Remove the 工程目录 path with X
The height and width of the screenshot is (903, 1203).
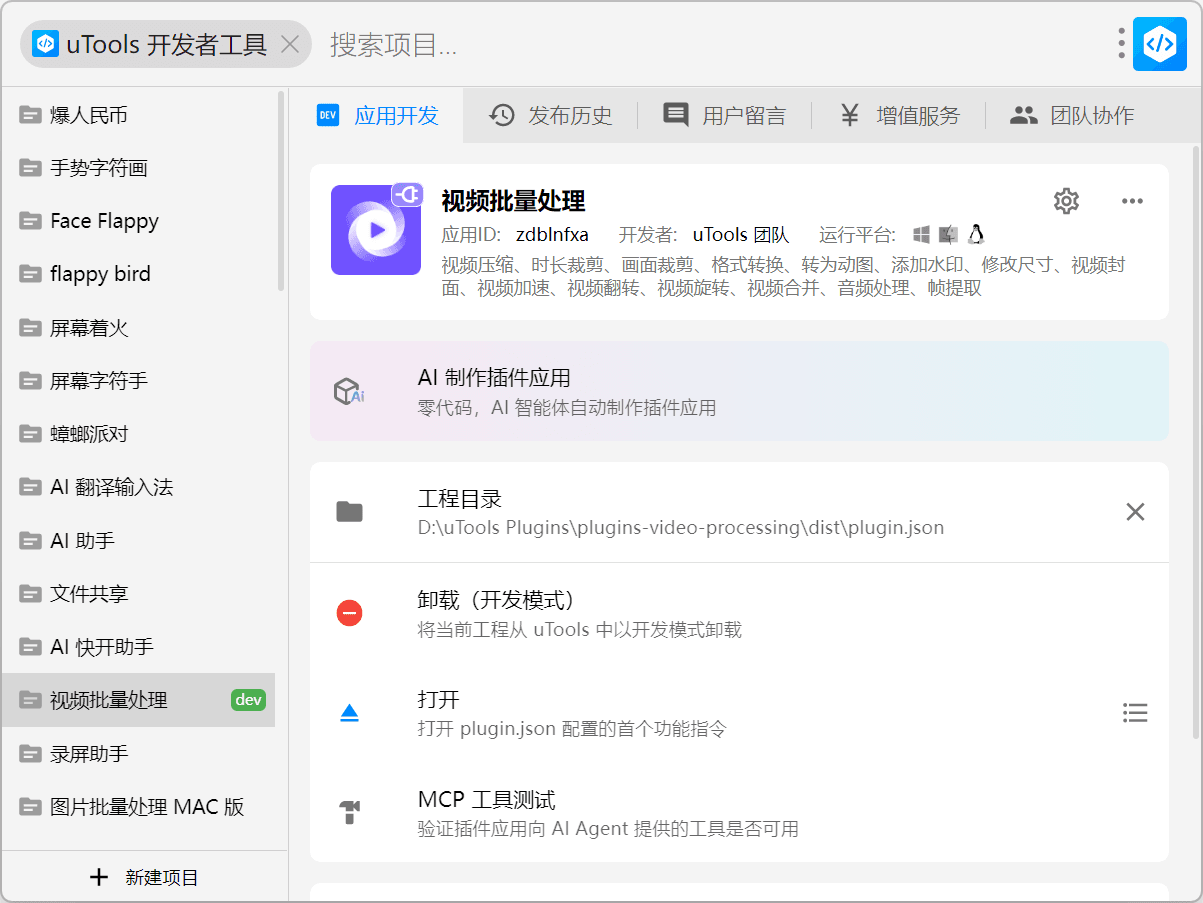click(x=1135, y=512)
